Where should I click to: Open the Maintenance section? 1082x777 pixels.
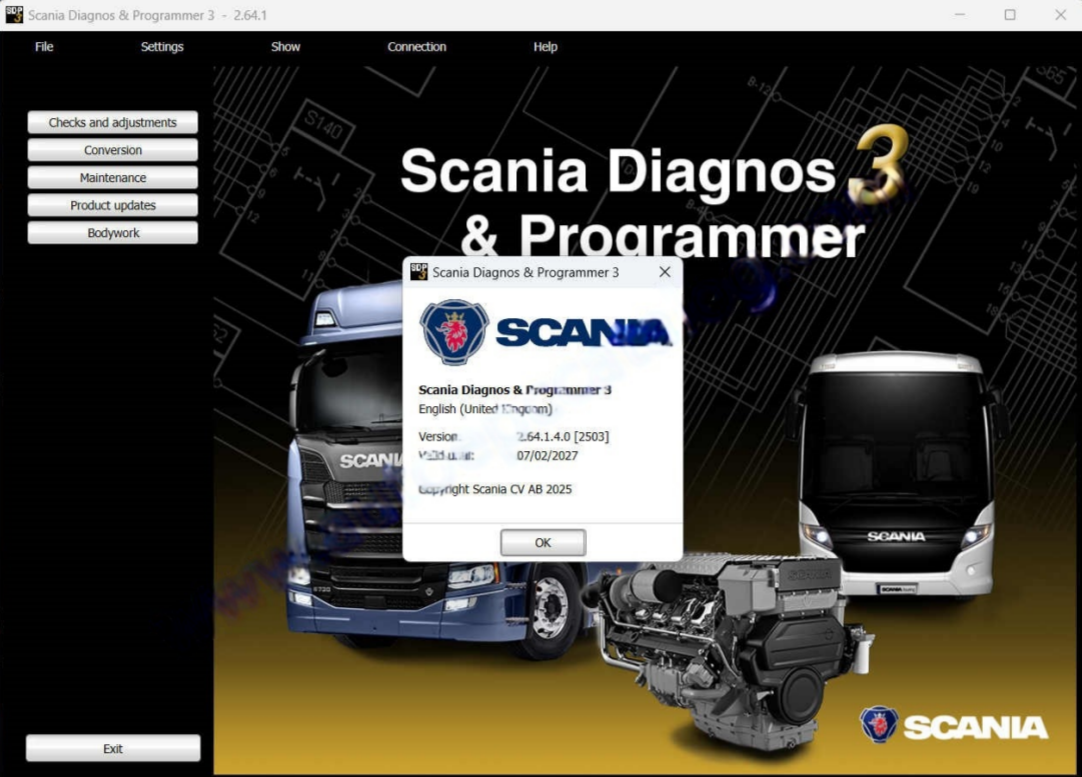coord(112,177)
